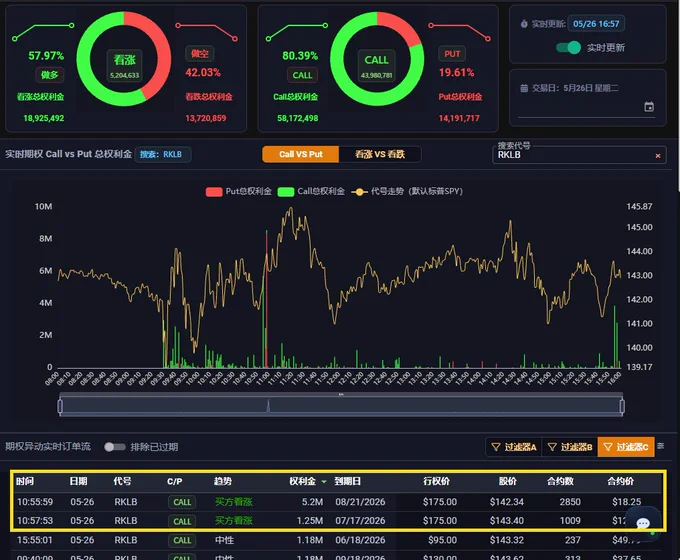Click the 看涨 donut chart center
The image size is (680, 560).
(x=124, y=65)
